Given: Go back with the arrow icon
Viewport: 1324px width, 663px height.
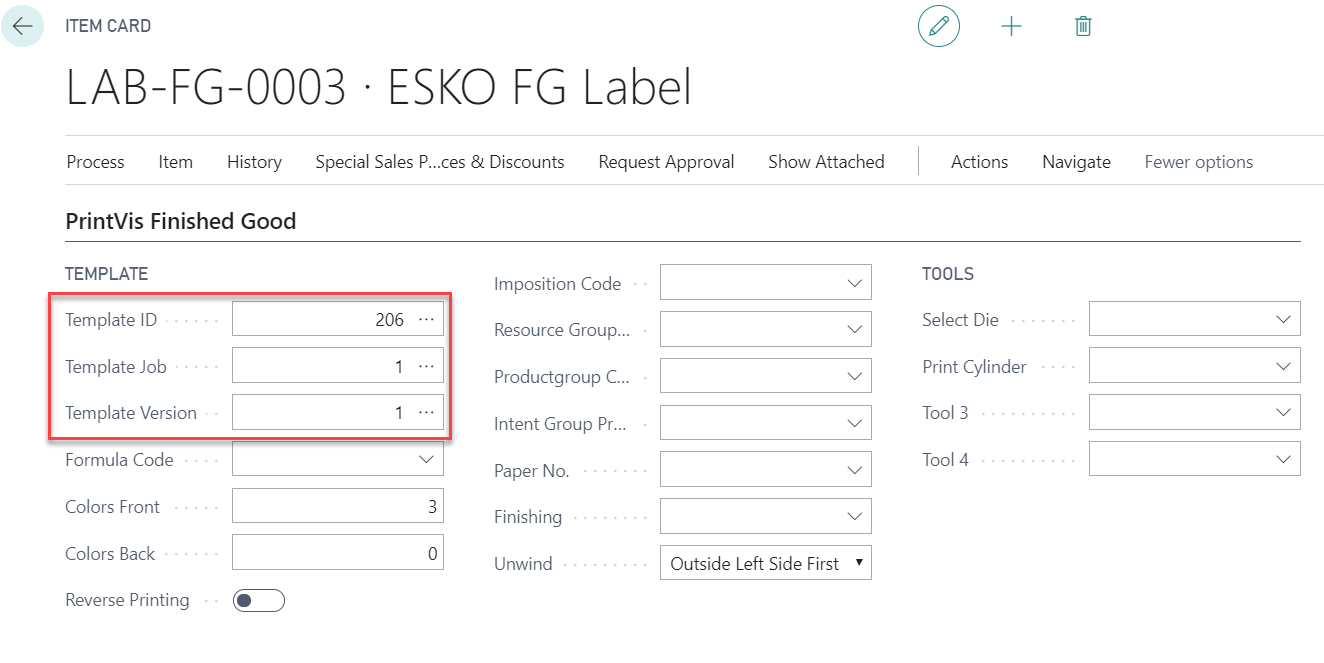Looking at the screenshot, I should click(x=22, y=26).
